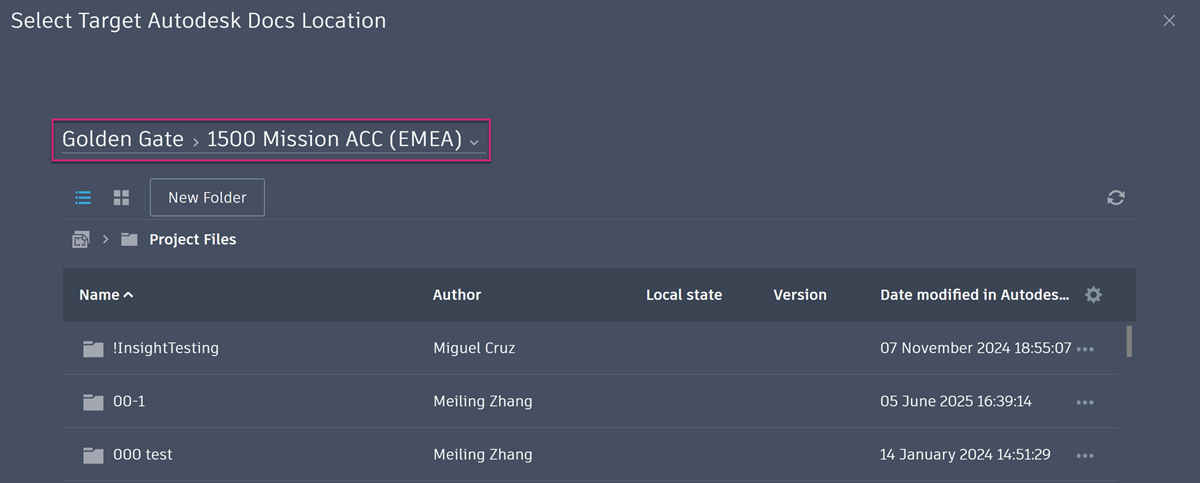Screen dimensions: 1200x483
Task: Switch to grid thumbnail view
Action: click(121, 198)
